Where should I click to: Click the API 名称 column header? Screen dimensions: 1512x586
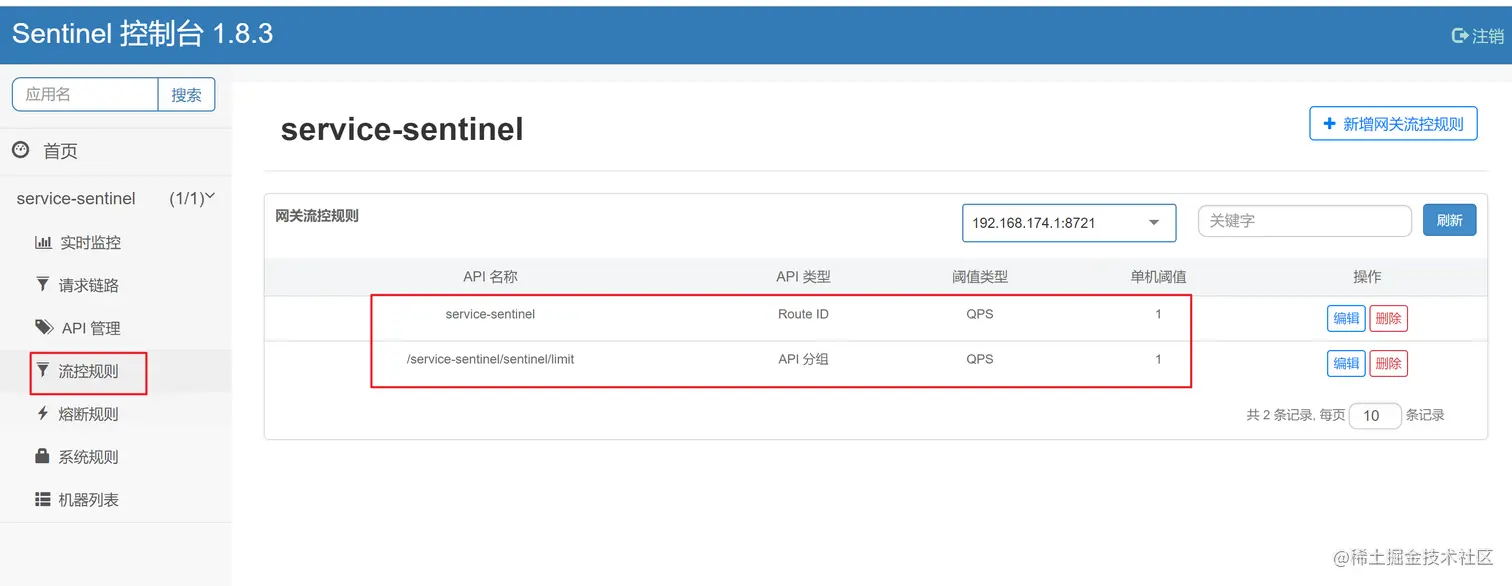click(490, 277)
